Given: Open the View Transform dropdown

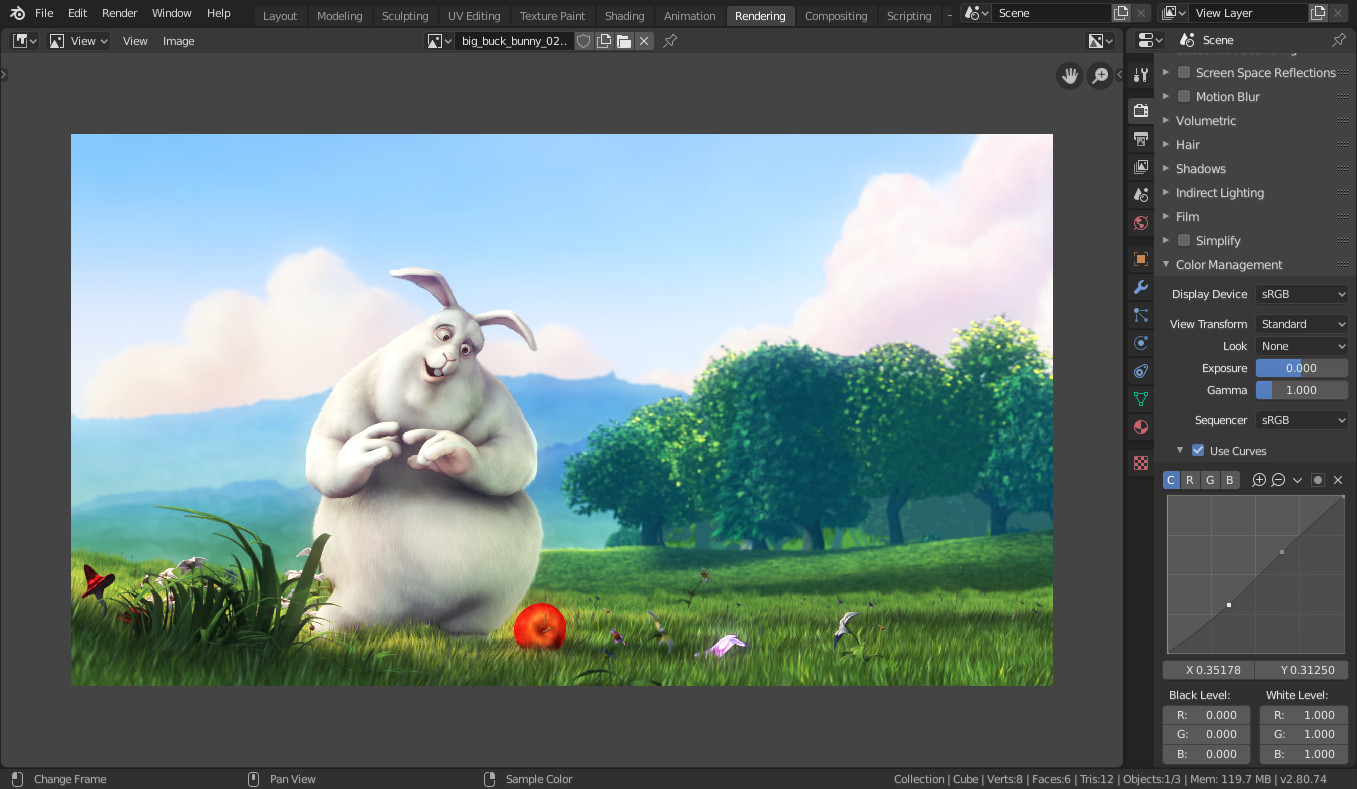Looking at the screenshot, I should pyautogui.click(x=1301, y=323).
